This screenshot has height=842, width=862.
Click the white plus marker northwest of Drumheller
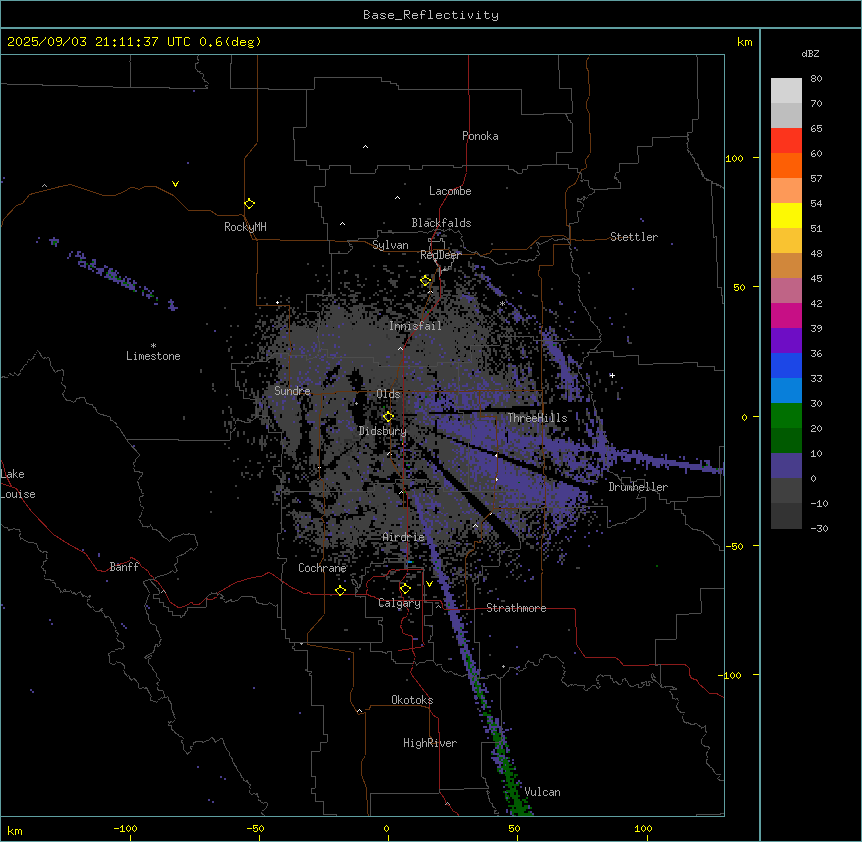coord(612,375)
